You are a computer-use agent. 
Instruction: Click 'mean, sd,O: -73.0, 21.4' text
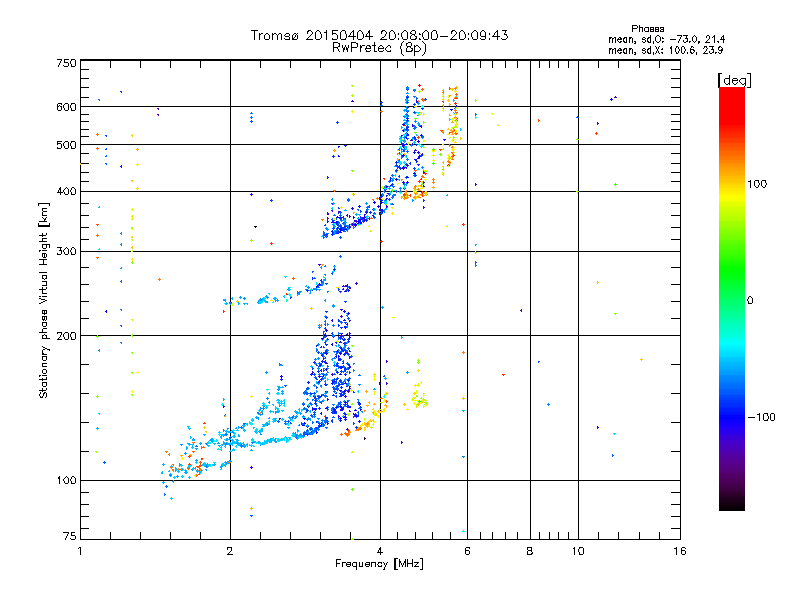coord(666,39)
